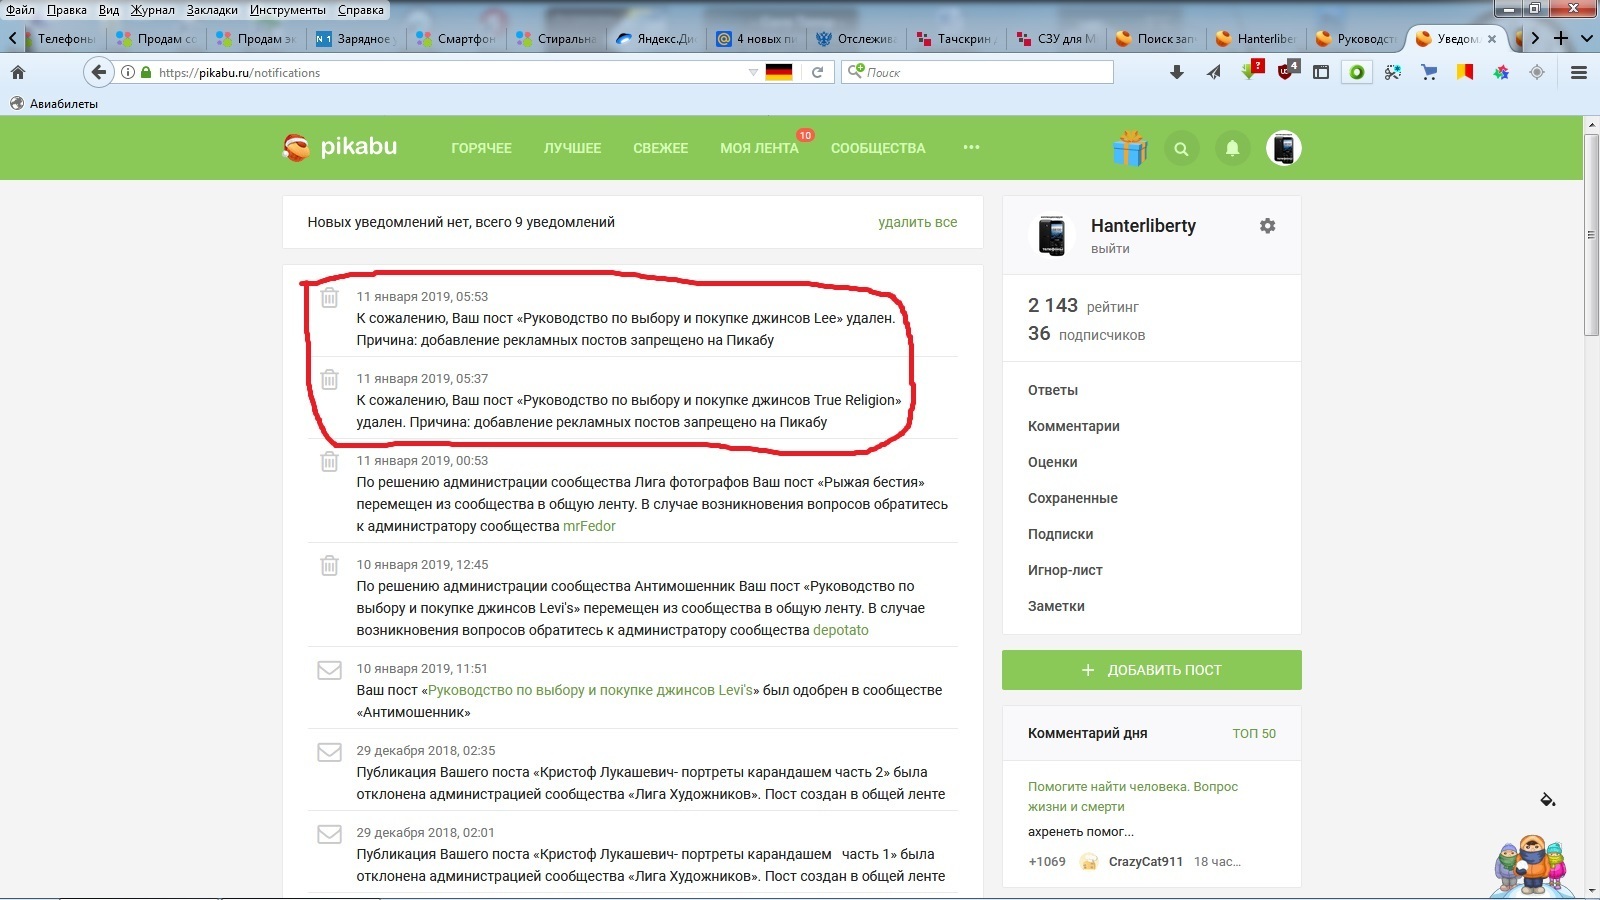The image size is (1600, 900).
Task: Open the Закладки menu
Action: 212,10
